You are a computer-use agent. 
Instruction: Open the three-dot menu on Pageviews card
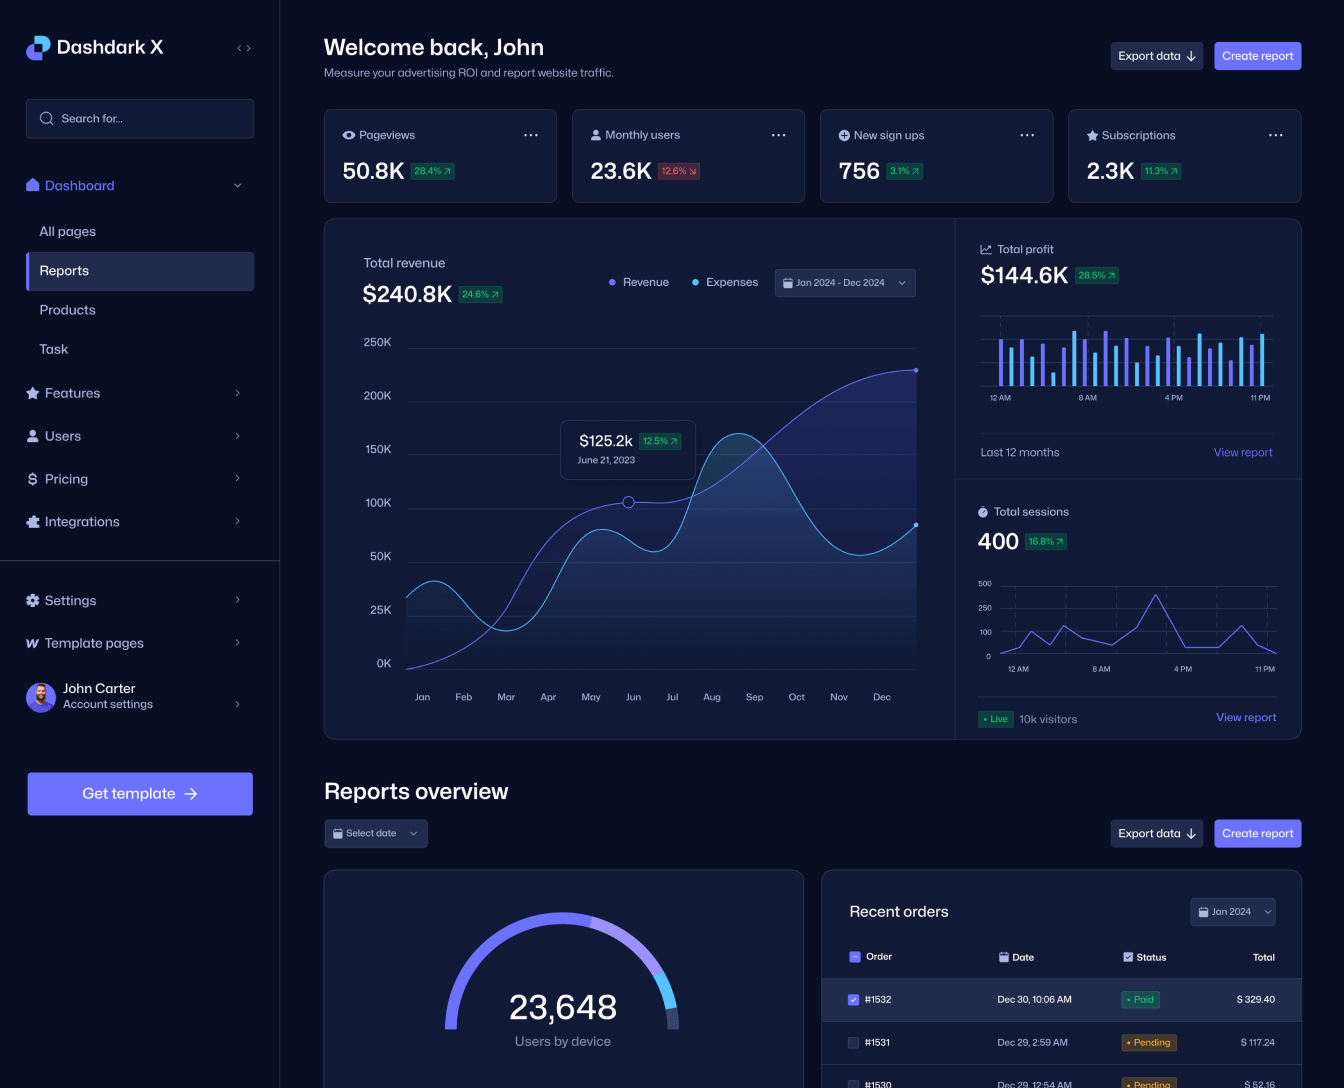click(x=531, y=135)
